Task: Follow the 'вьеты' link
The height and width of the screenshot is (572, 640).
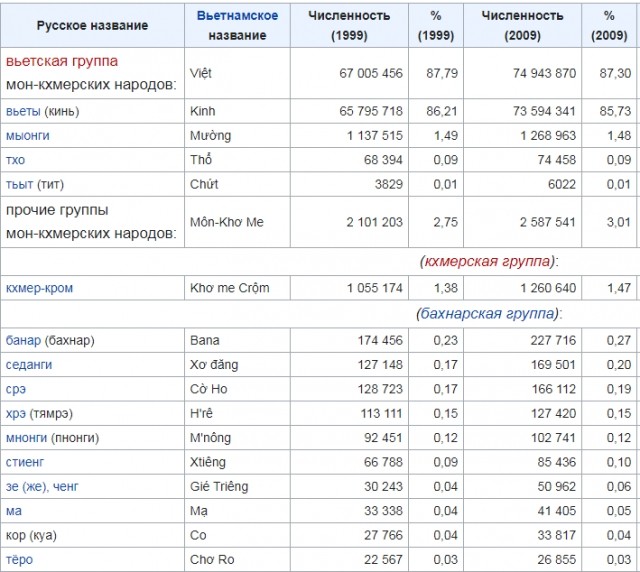Action: (x=23, y=111)
